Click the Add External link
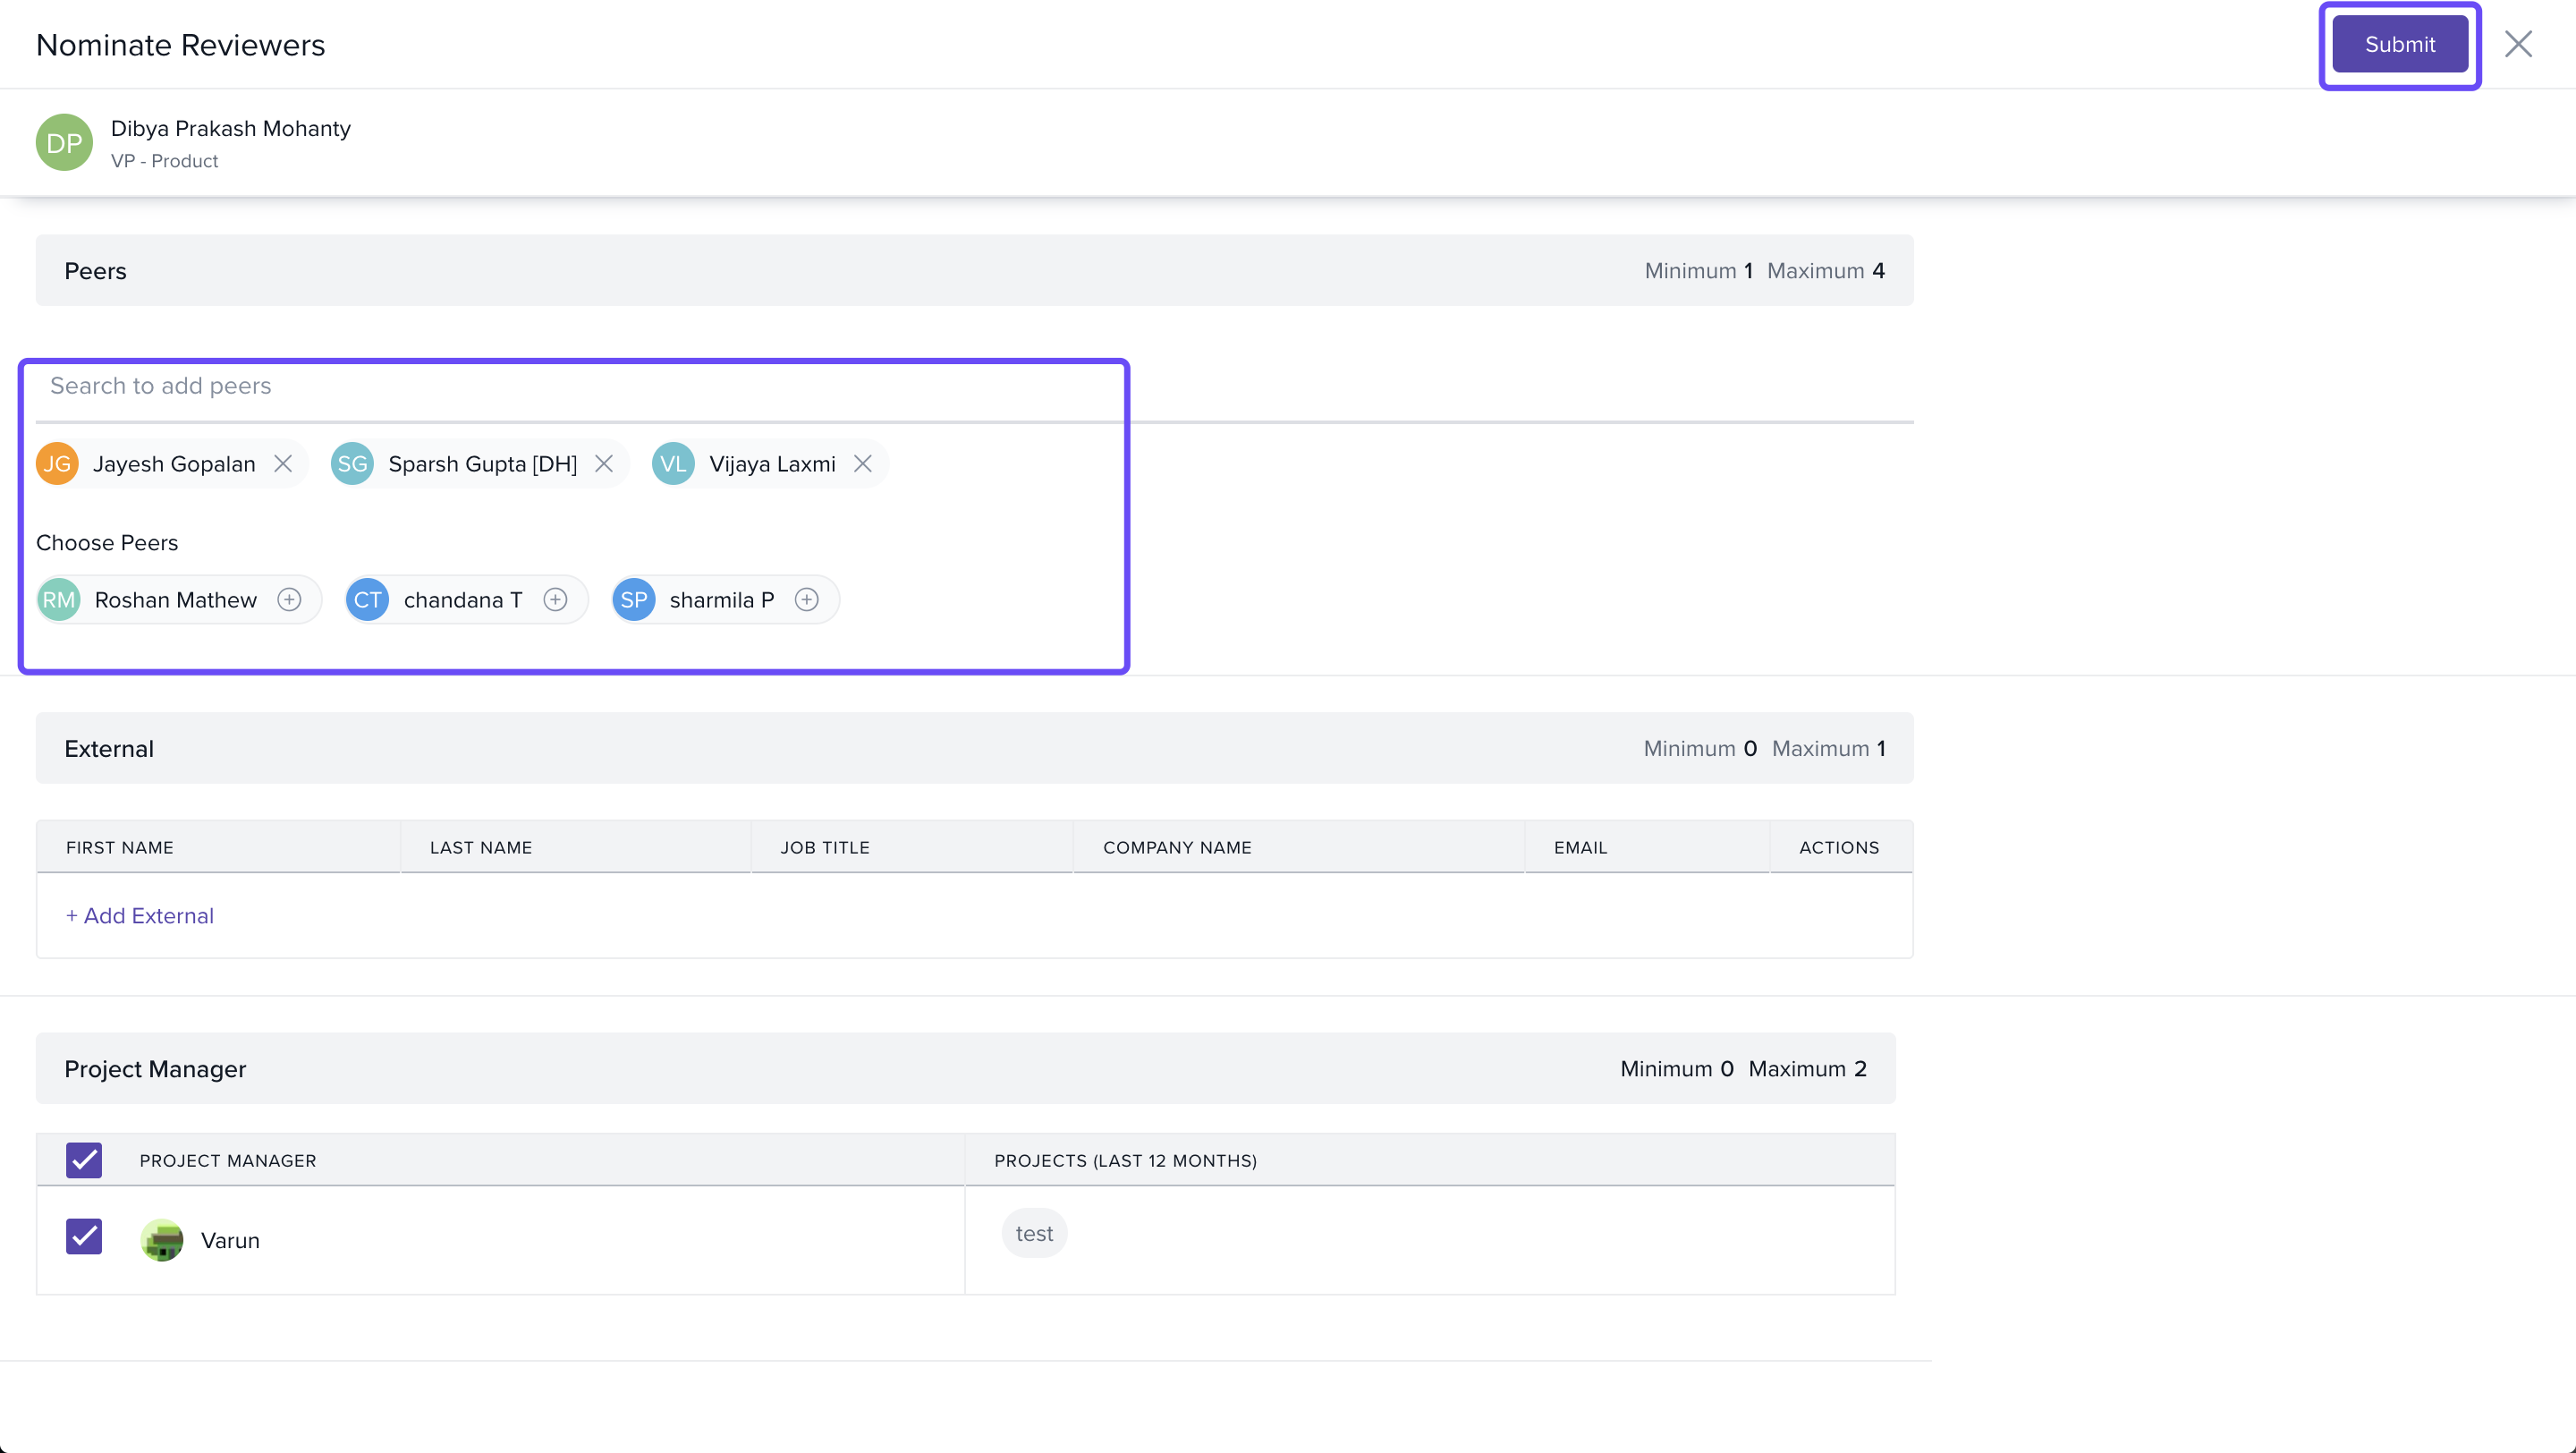Screen dimensions: 2576x1453 click(139, 916)
